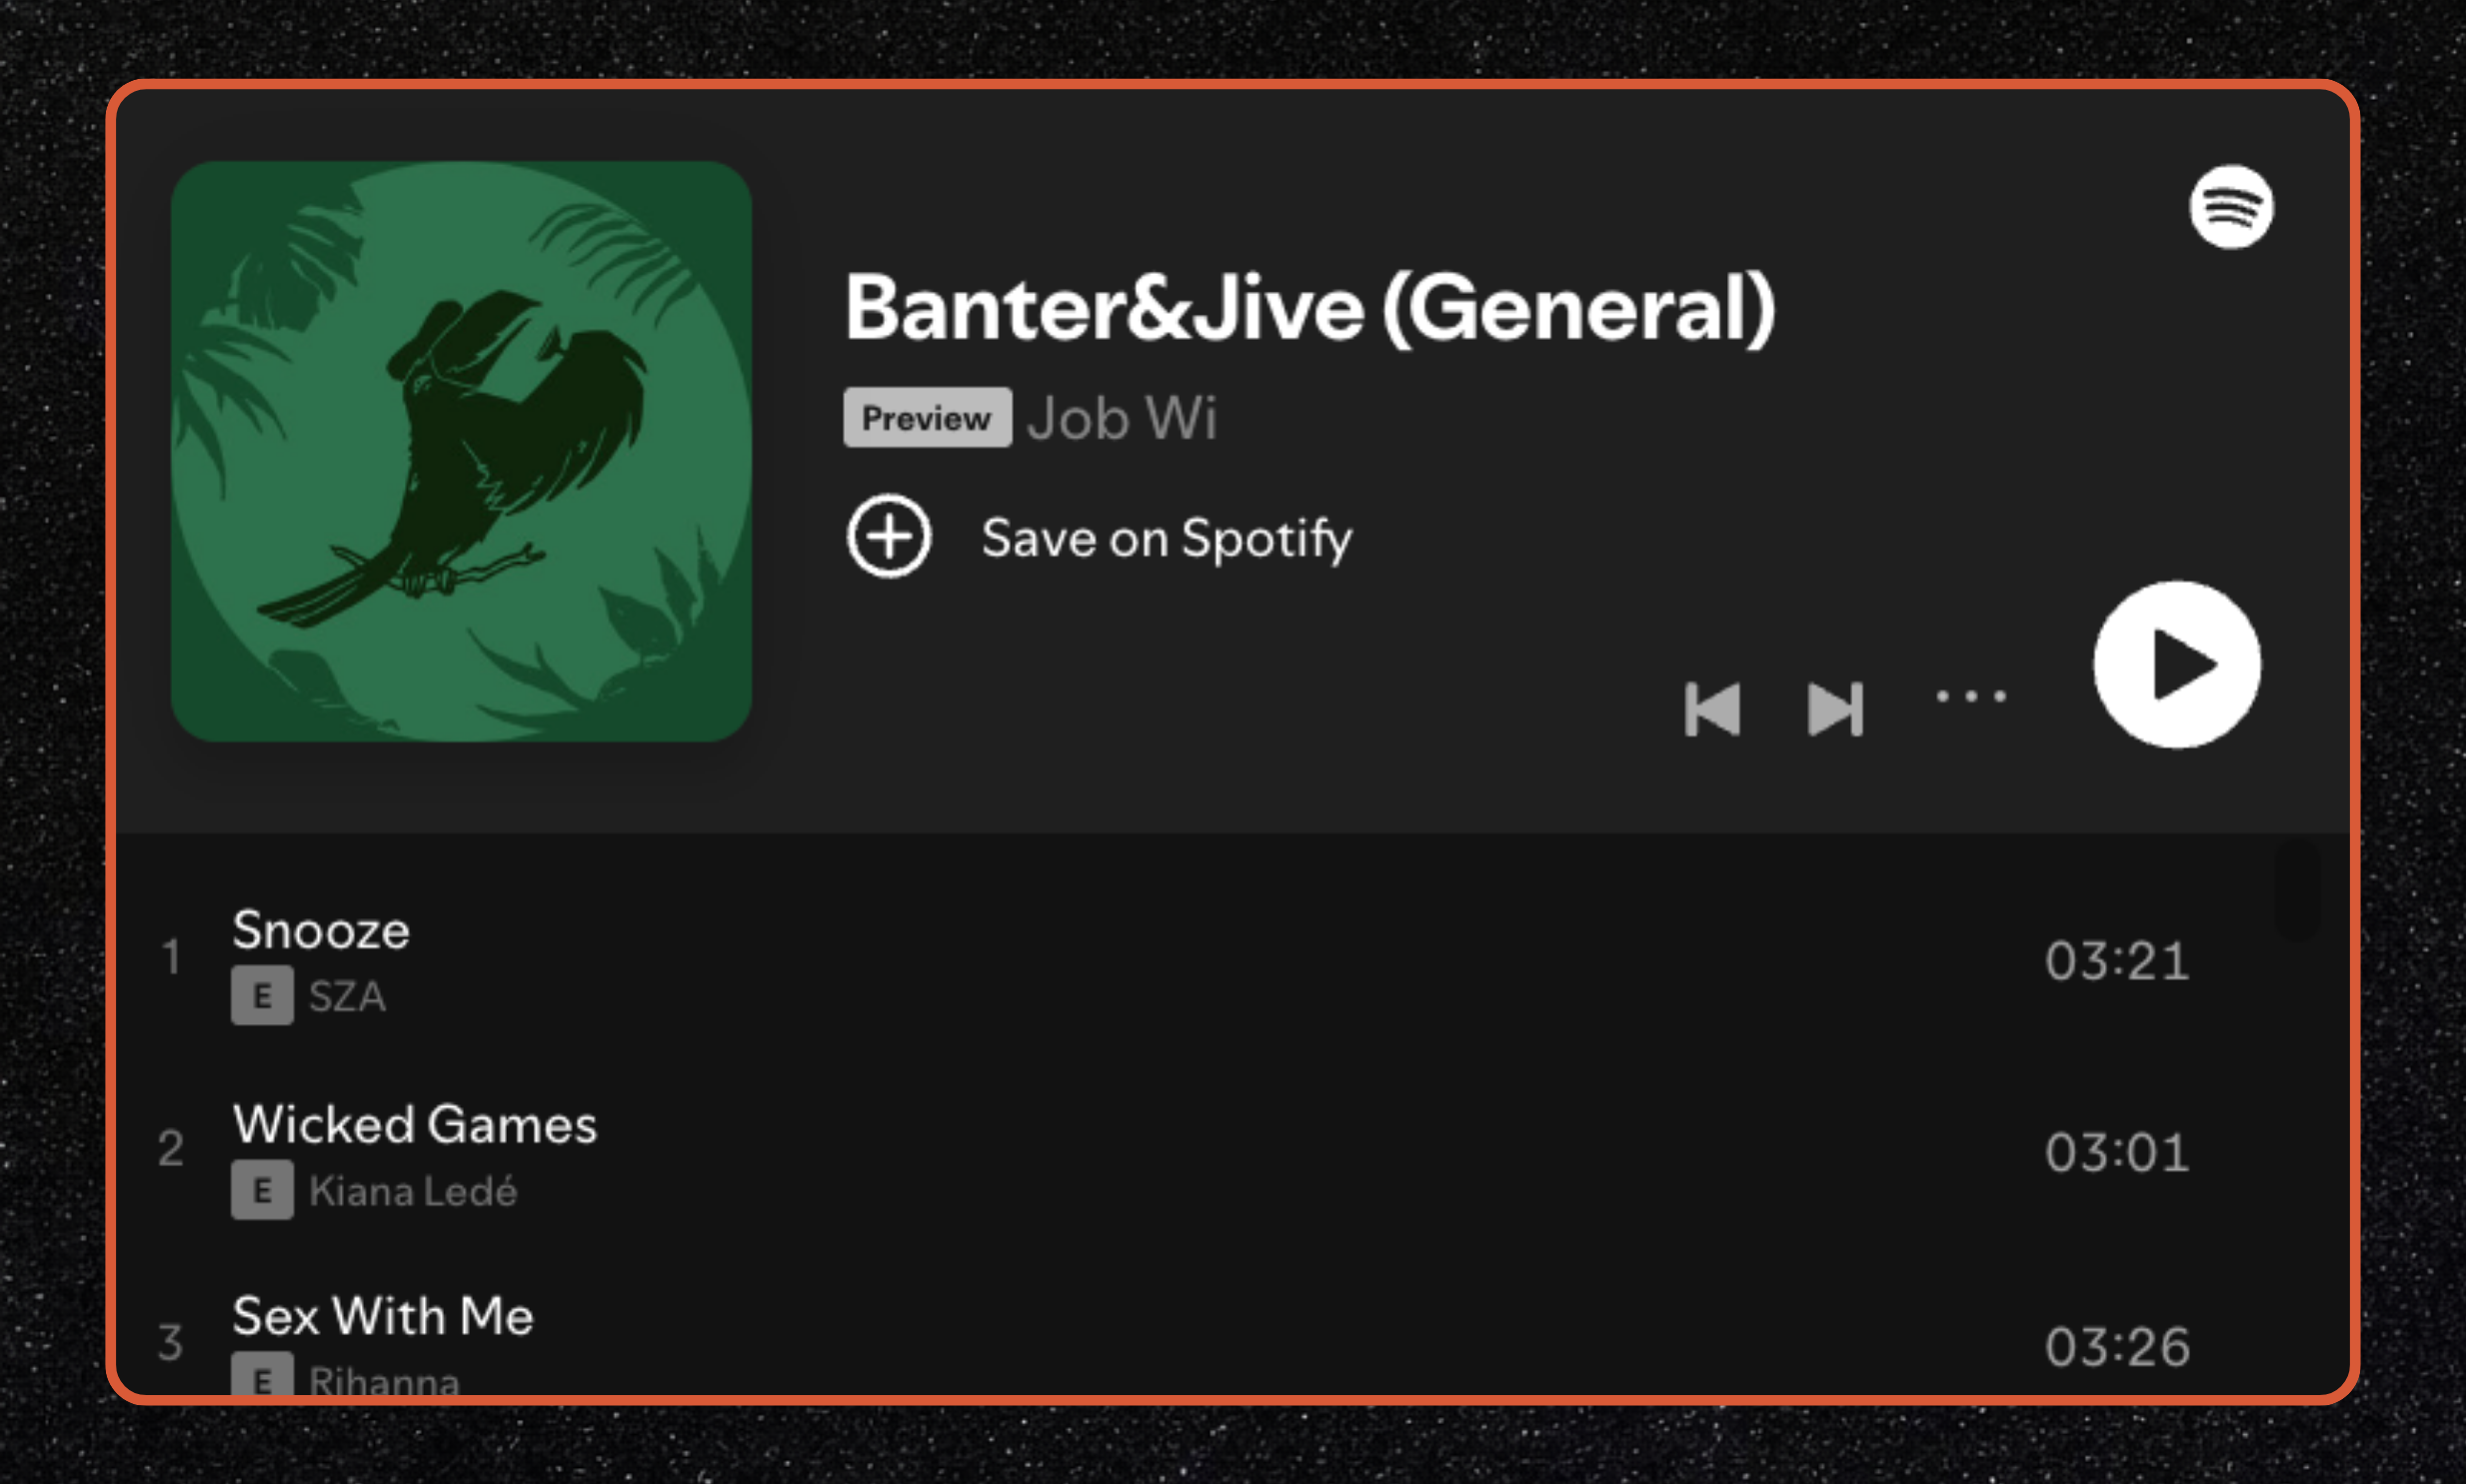Click the explicit E badge beside Kiana Ledé

click(x=262, y=1190)
